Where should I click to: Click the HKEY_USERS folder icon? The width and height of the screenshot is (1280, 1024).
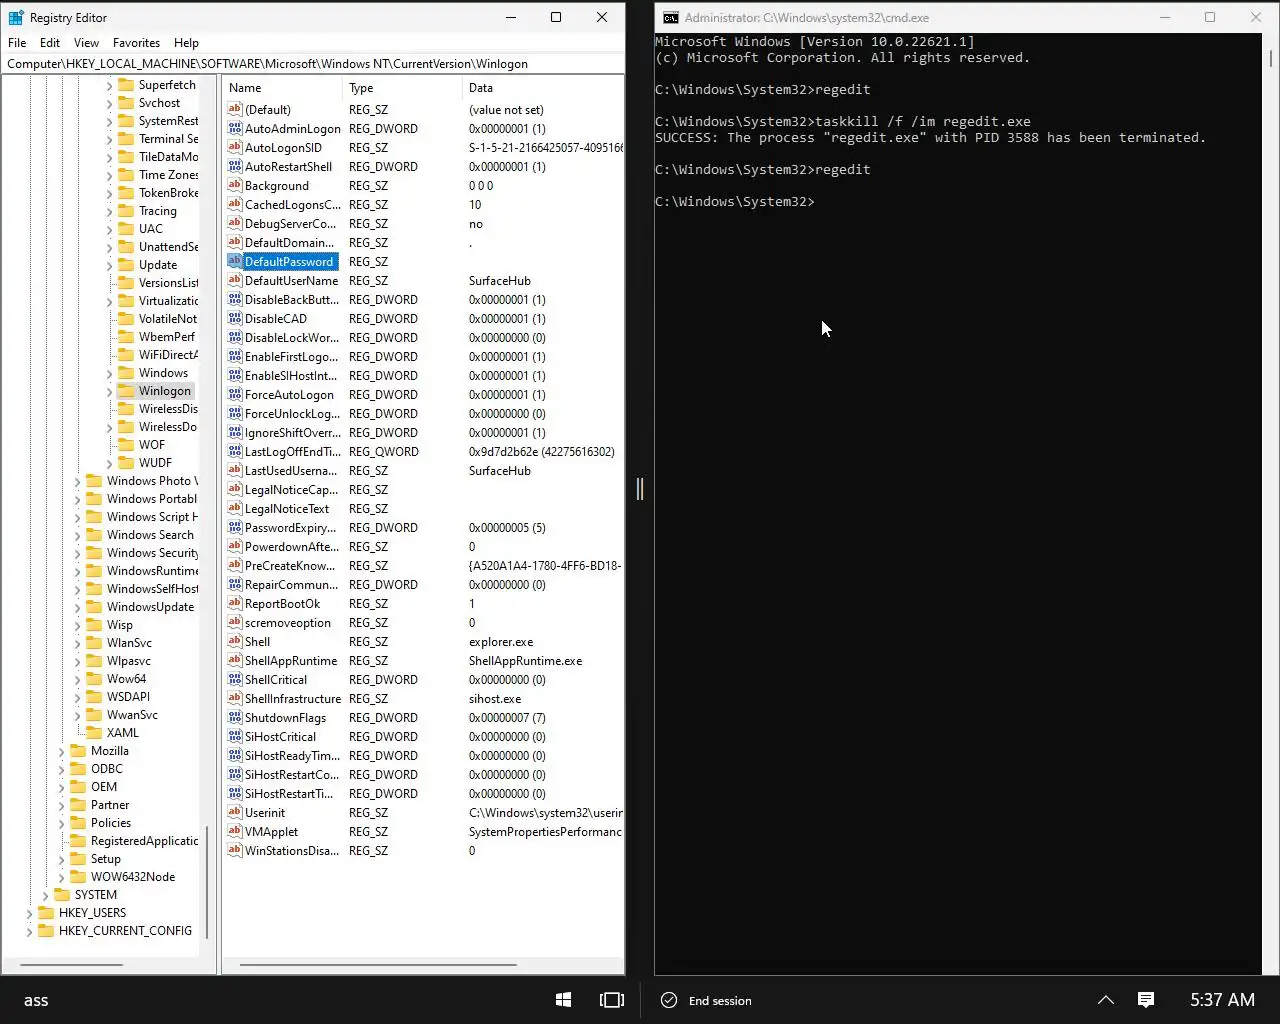point(46,913)
